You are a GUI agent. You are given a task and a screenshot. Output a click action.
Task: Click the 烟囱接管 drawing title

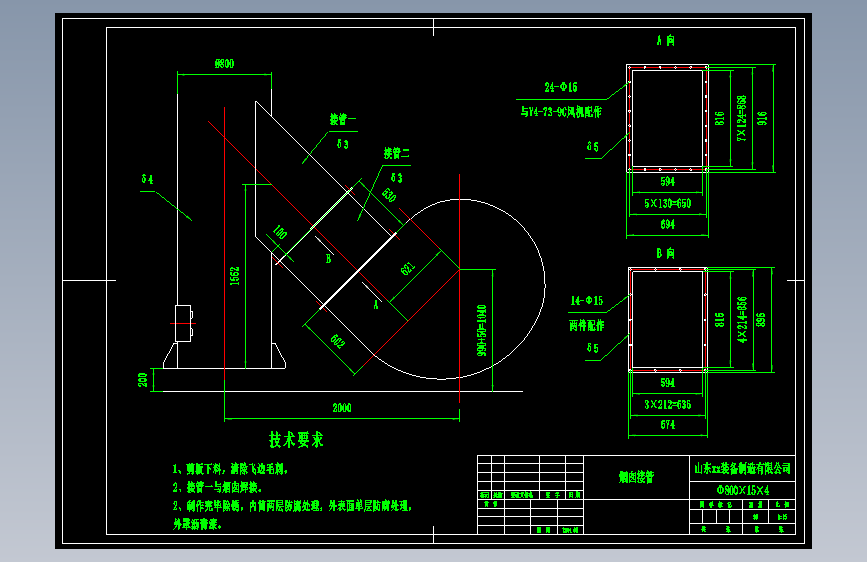pyautogui.click(x=636, y=477)
